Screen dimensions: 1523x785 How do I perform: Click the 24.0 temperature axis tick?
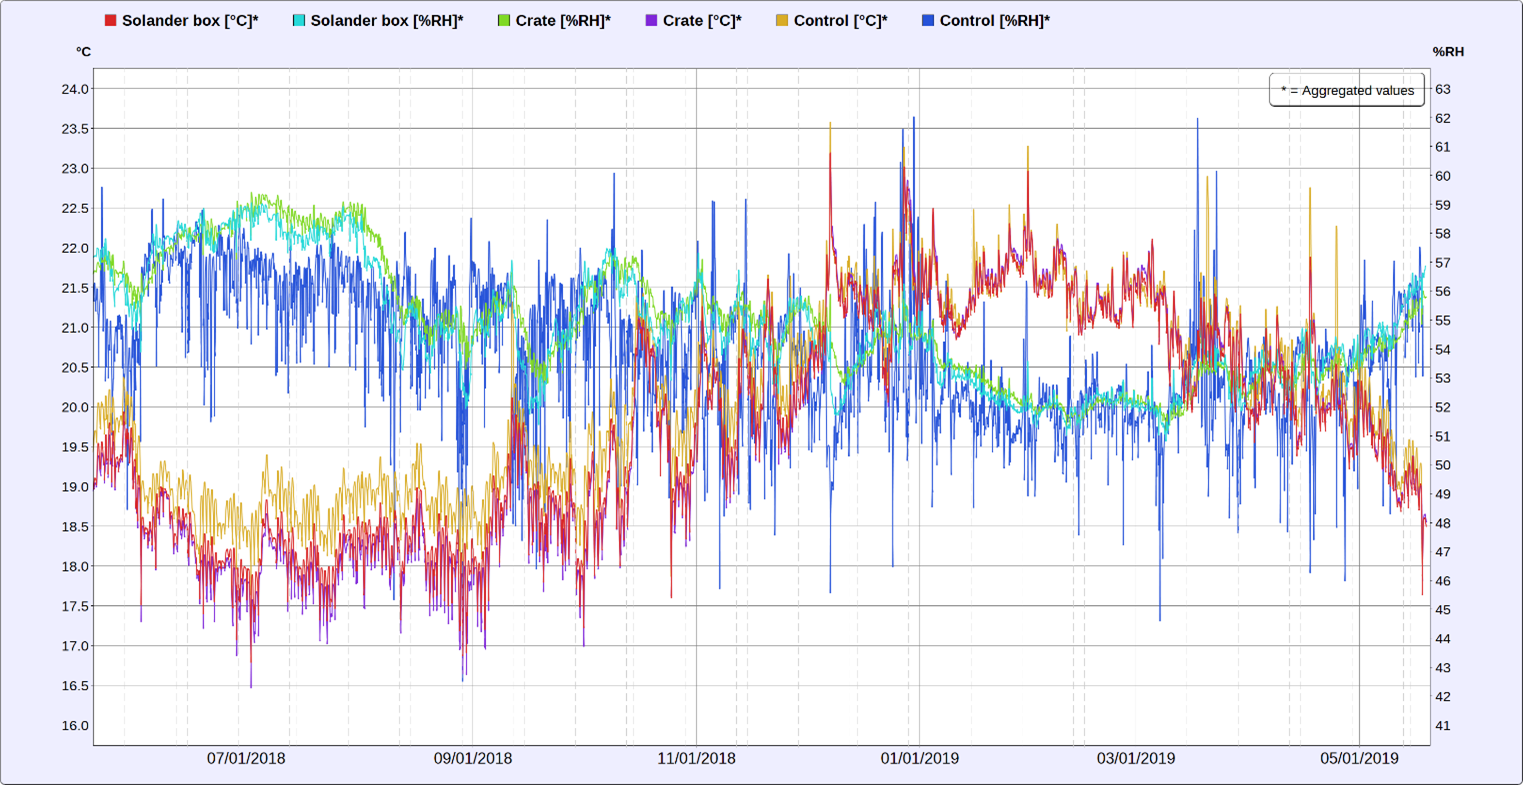pos(75,89)
